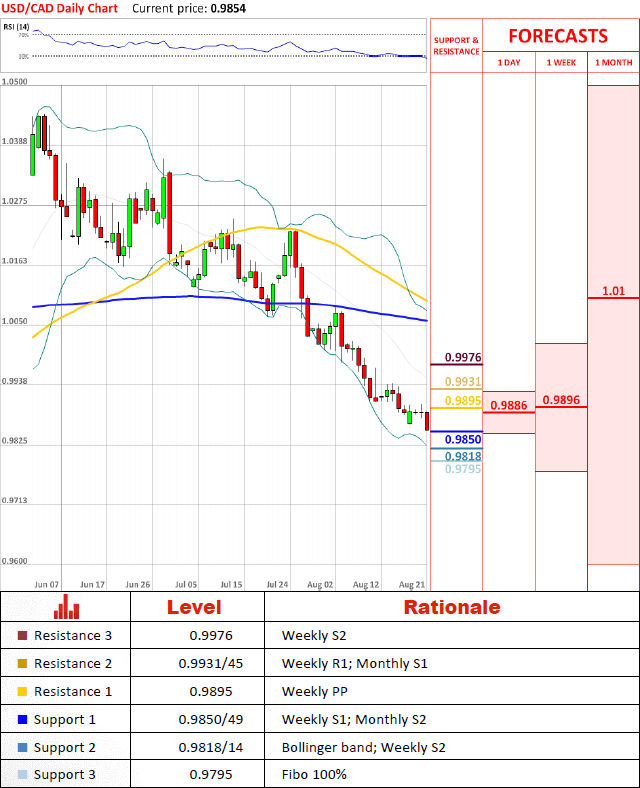Click the 1.0500 price axis label
Viewport: 640px width, 788px height.
click(14, 81)
